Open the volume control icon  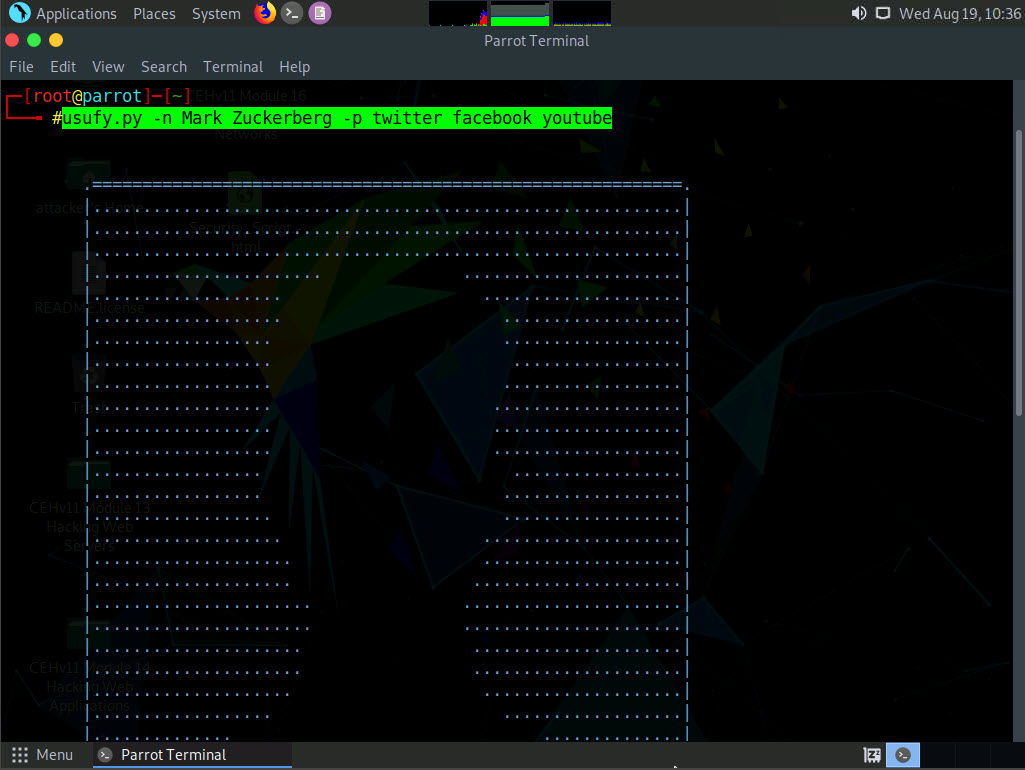[859, 13]
